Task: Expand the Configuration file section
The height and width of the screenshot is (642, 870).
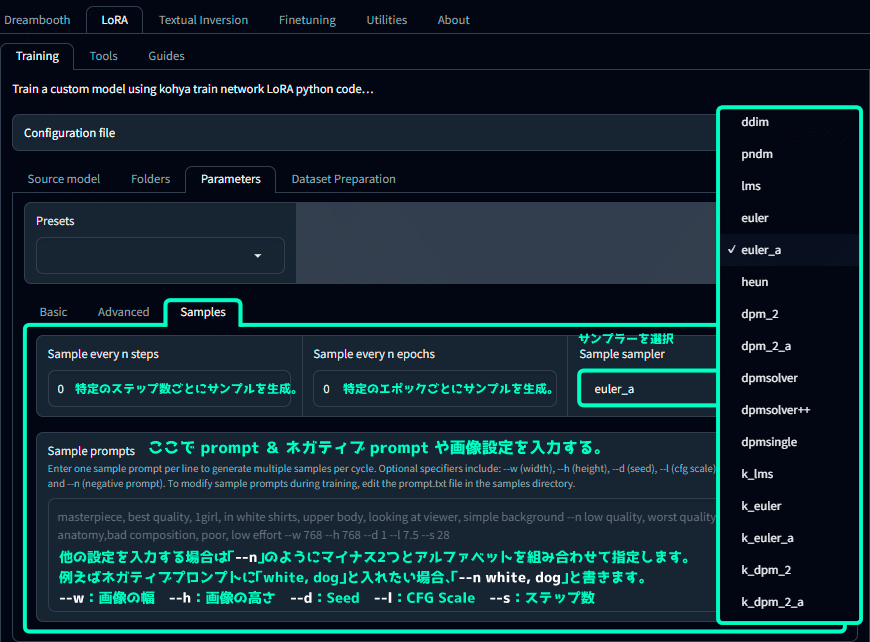Action: click(x=365, y=133)
